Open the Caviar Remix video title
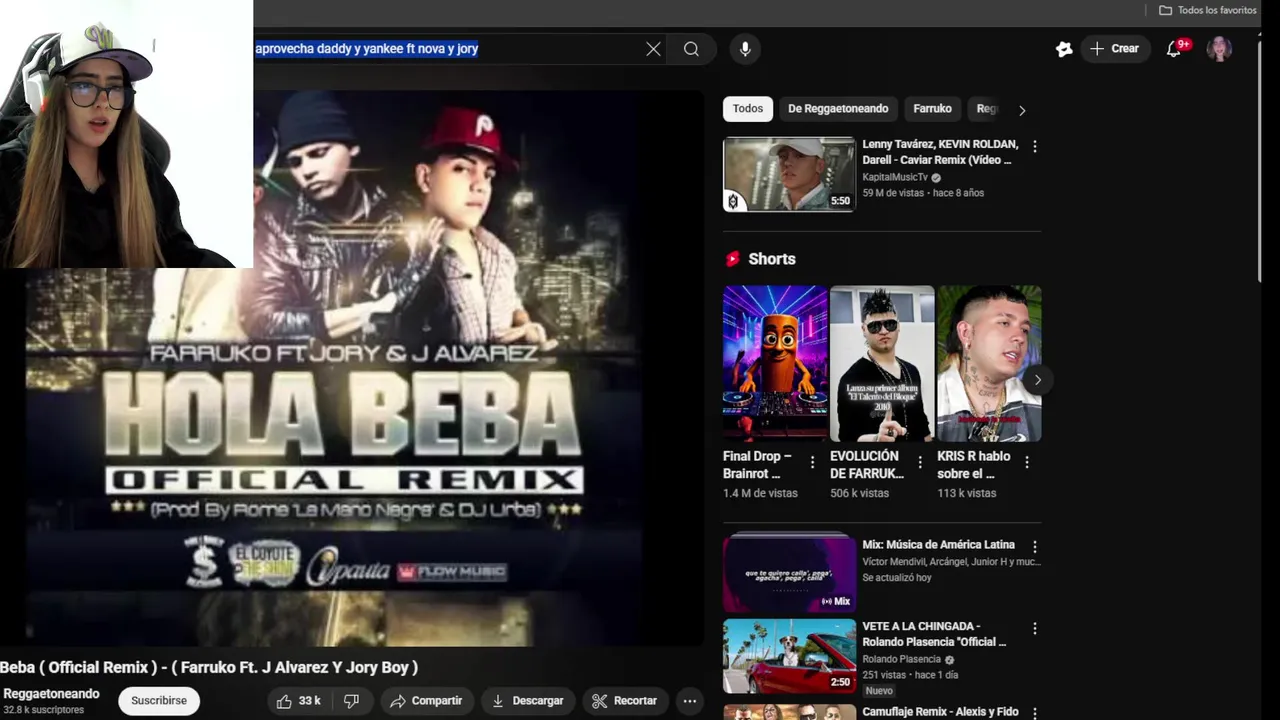The image size is (1280, 720). pos(940,152)
